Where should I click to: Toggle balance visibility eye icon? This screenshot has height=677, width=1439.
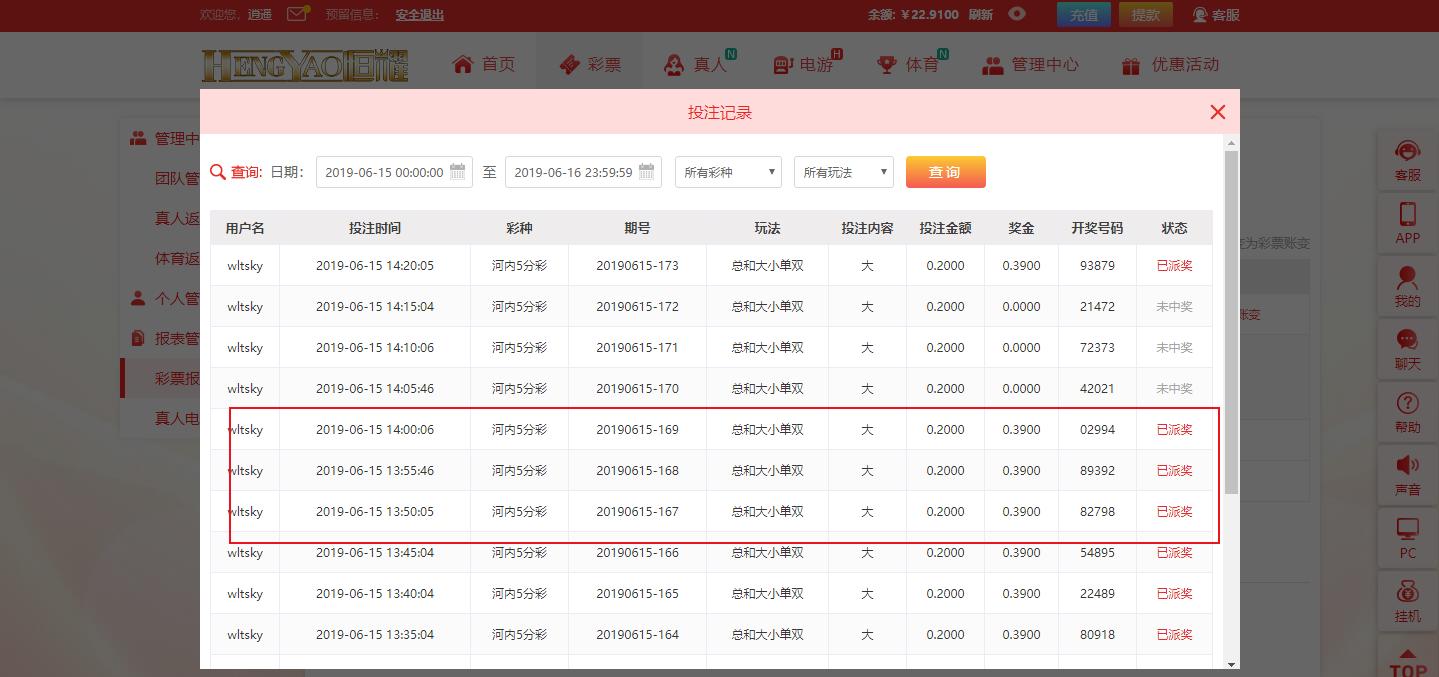coord(1017,14)
